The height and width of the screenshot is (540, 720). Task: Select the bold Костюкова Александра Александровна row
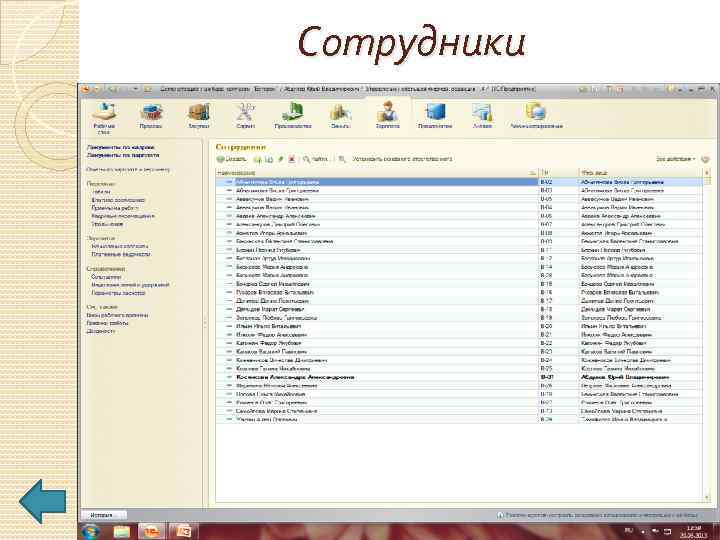tap(459, 377)
